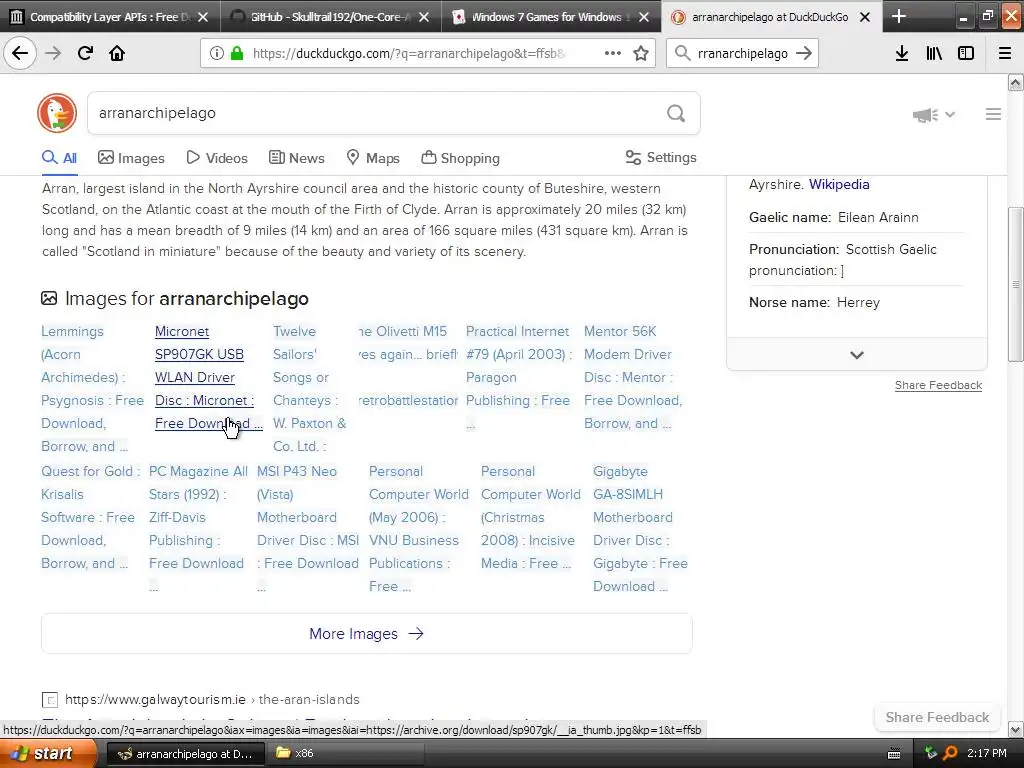Open MSI P43 Neo Motherboard Driver link
This screenshot has height=768, width=1024.
[308, 528]
